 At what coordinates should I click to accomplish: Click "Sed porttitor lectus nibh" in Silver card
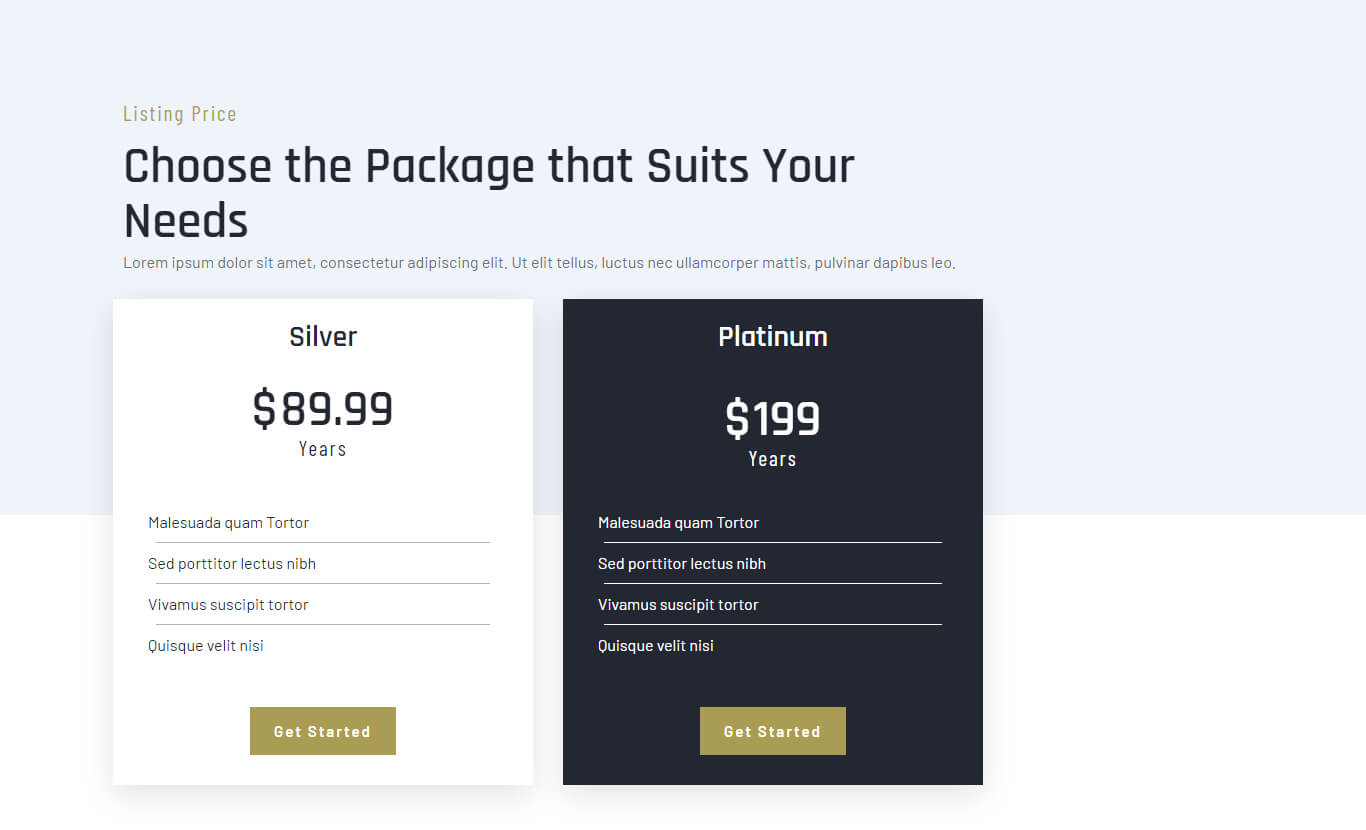(x=232, y=564)
